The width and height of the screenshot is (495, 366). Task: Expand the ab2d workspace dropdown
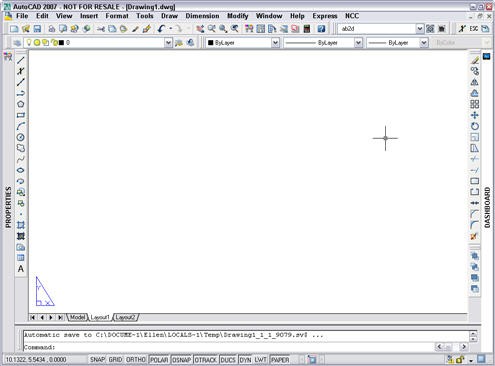pyautogui.click(x=420, y=29)
